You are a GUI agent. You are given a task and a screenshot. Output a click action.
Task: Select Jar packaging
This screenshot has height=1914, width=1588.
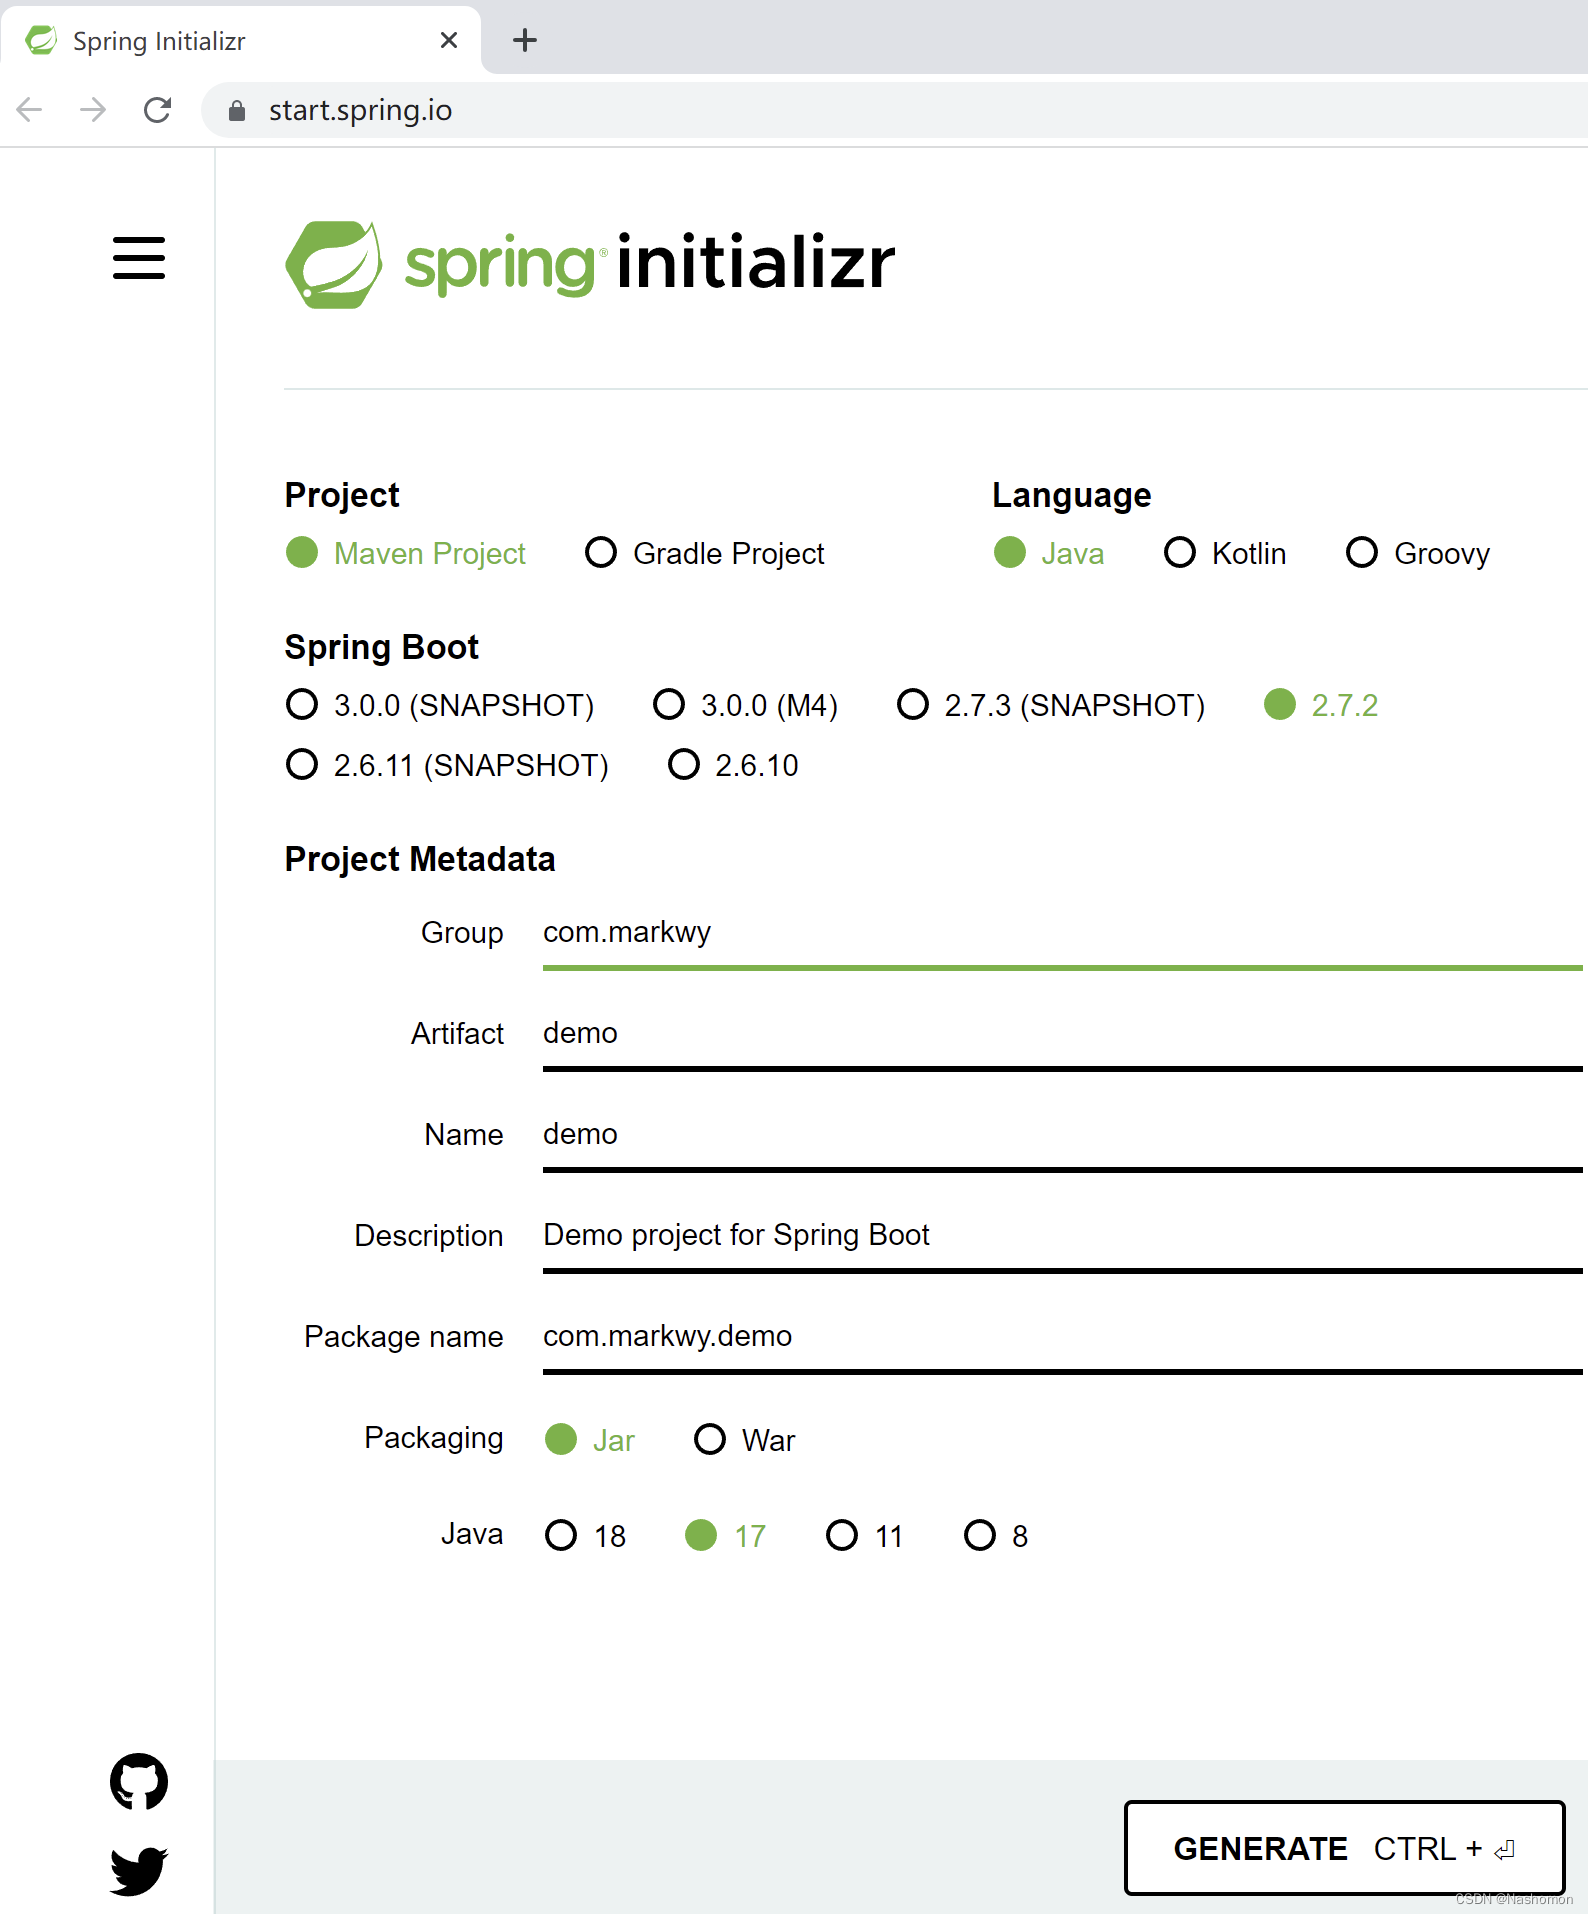[590, 1440]
